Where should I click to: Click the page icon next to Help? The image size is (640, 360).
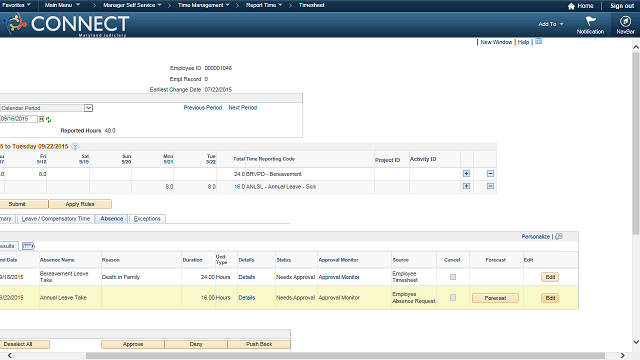[x=538, y=42]
